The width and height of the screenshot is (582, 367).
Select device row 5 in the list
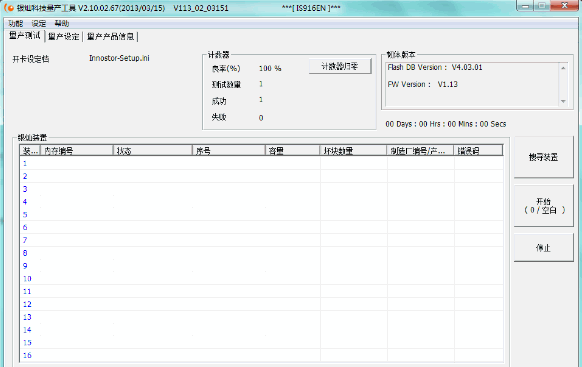tap(262, 214)
